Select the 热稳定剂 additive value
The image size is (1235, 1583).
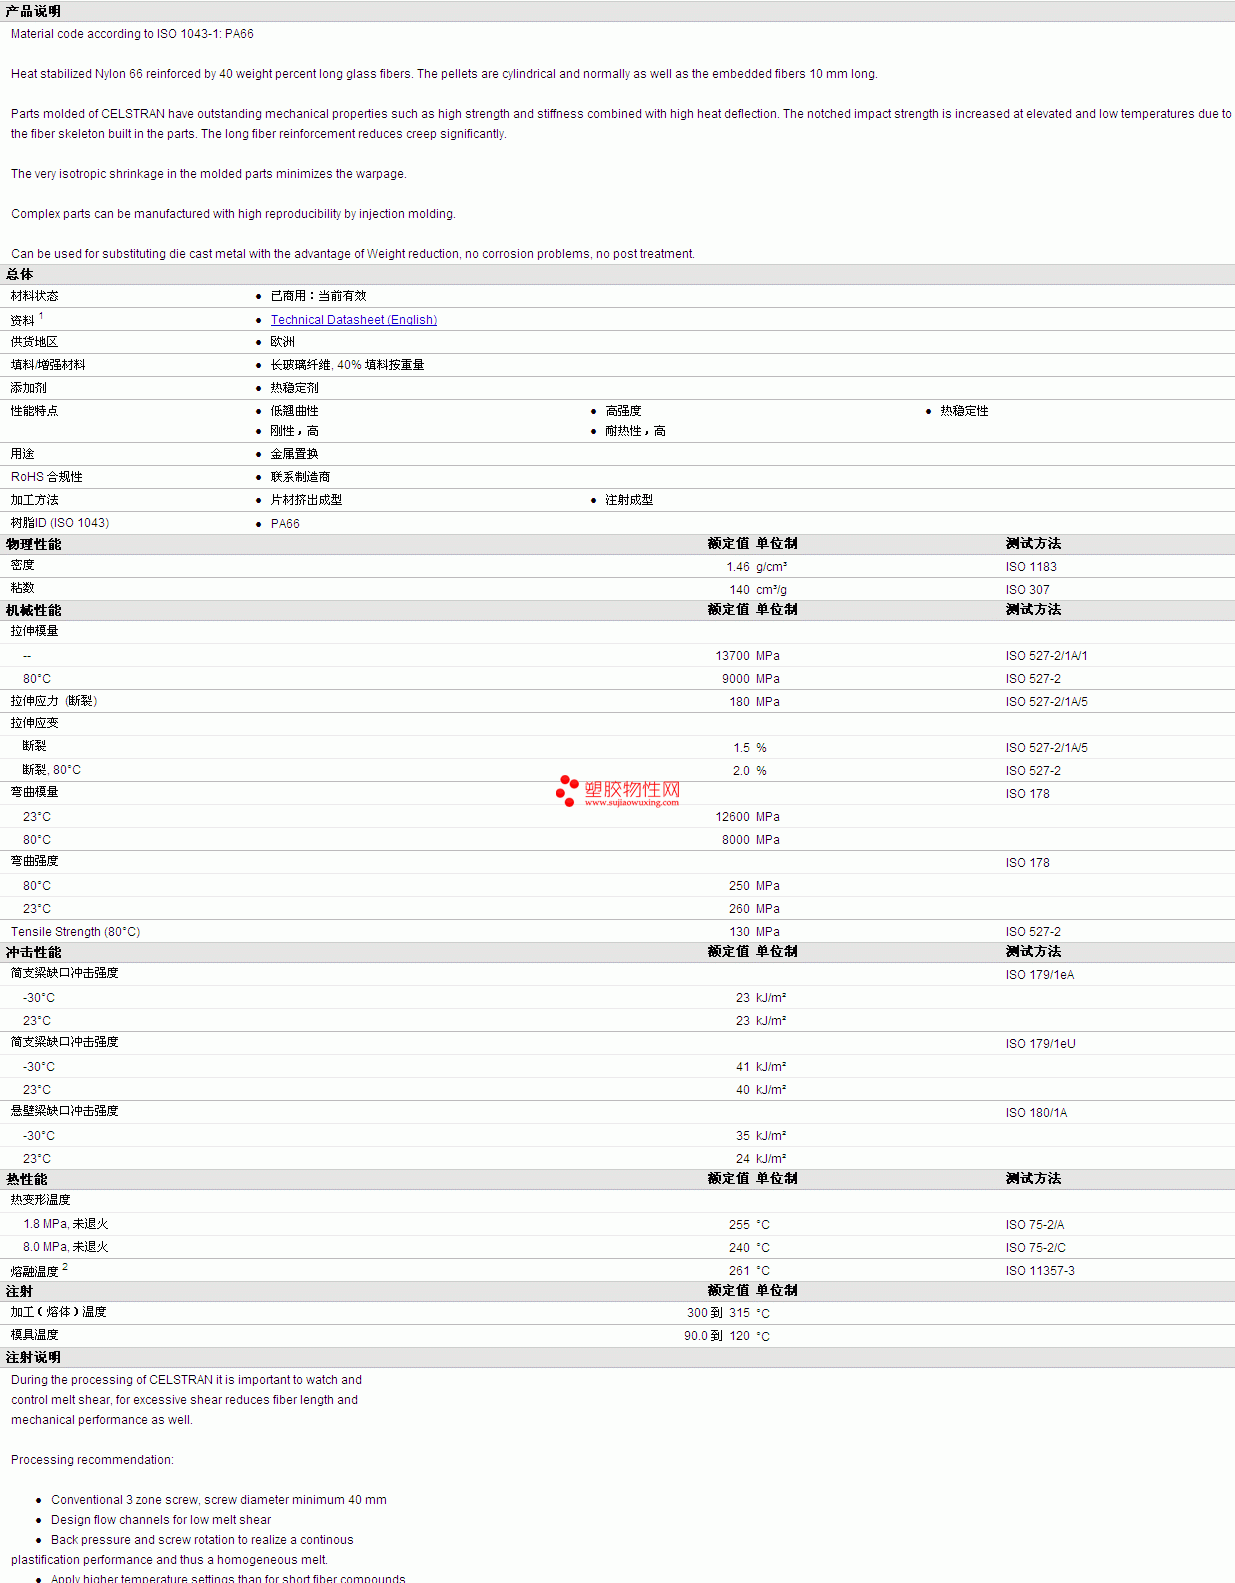[295, 388]
